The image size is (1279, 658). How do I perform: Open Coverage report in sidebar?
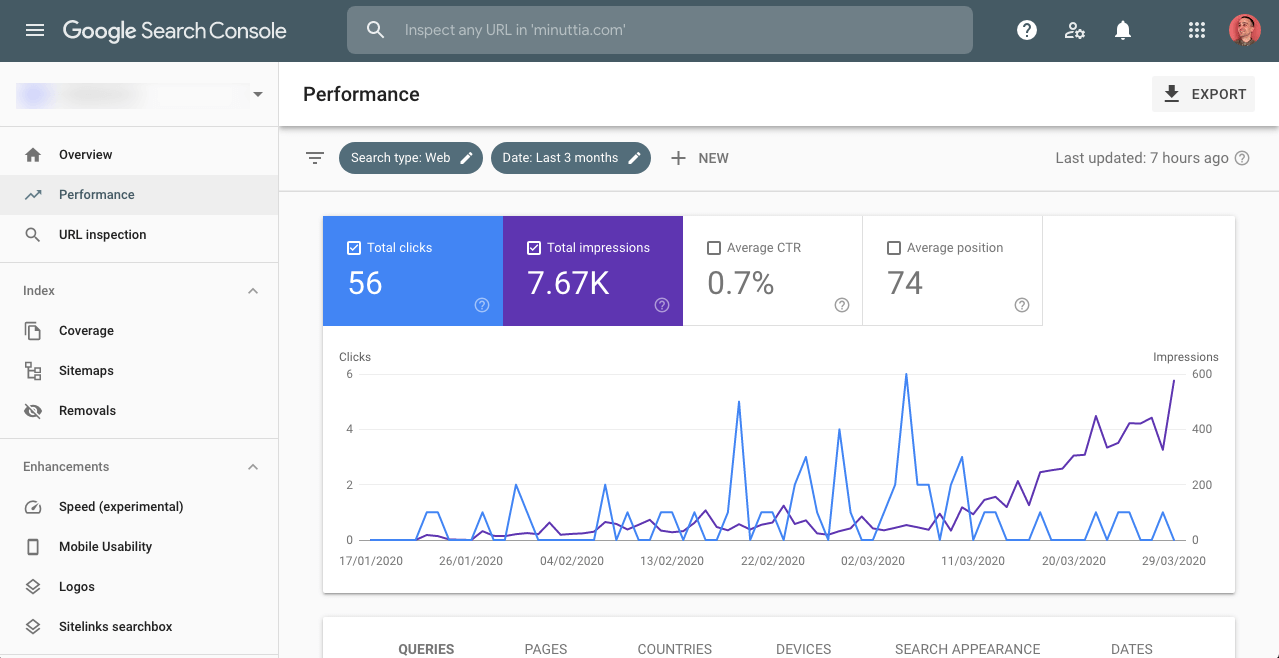point(86,331)
